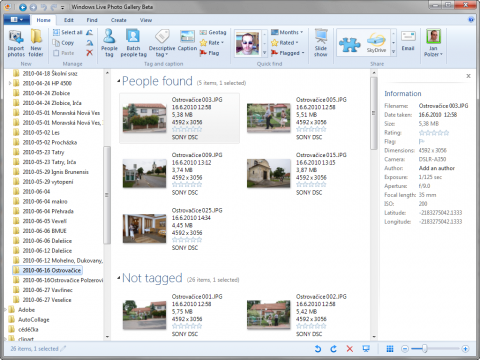Switch to the Find ribbon tab

pyautogui.click(x=92, y=20)
